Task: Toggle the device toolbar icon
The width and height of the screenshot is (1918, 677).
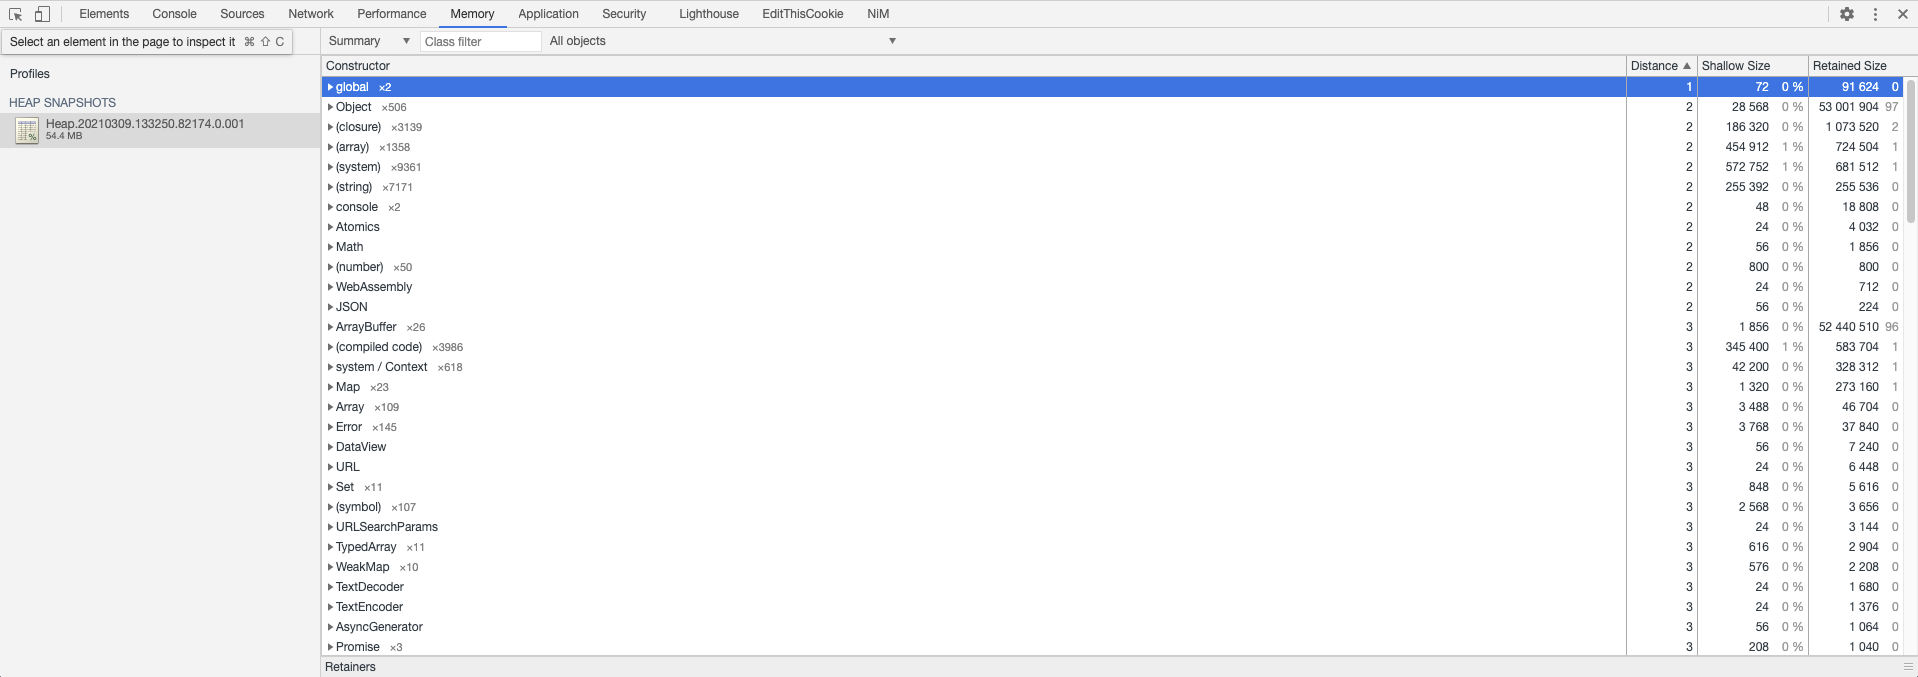Action: [x=42, y=14]
